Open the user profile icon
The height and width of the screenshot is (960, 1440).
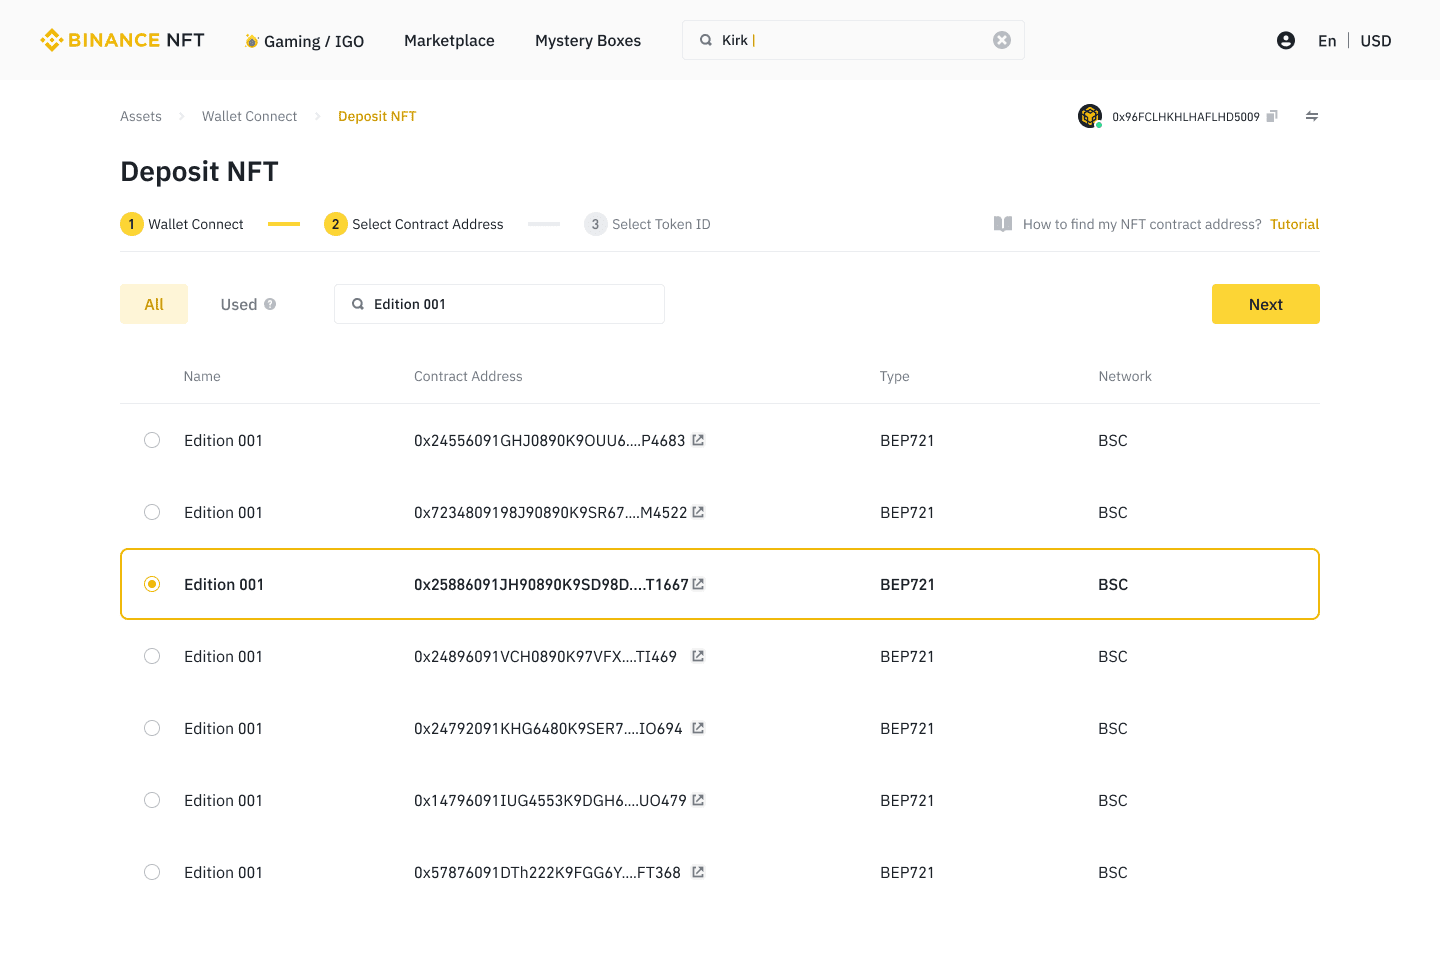pyautogui.click(x=1286, y=40)
